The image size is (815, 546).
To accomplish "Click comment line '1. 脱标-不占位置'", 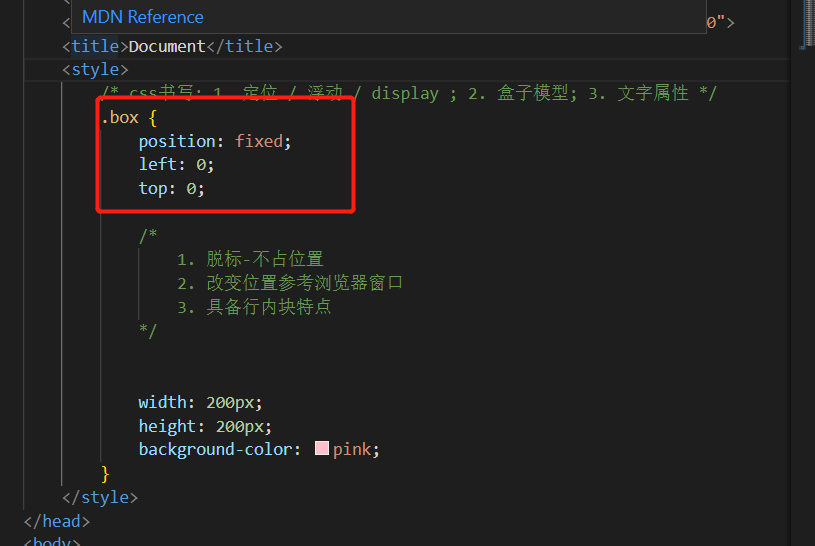I will (250, 259).
